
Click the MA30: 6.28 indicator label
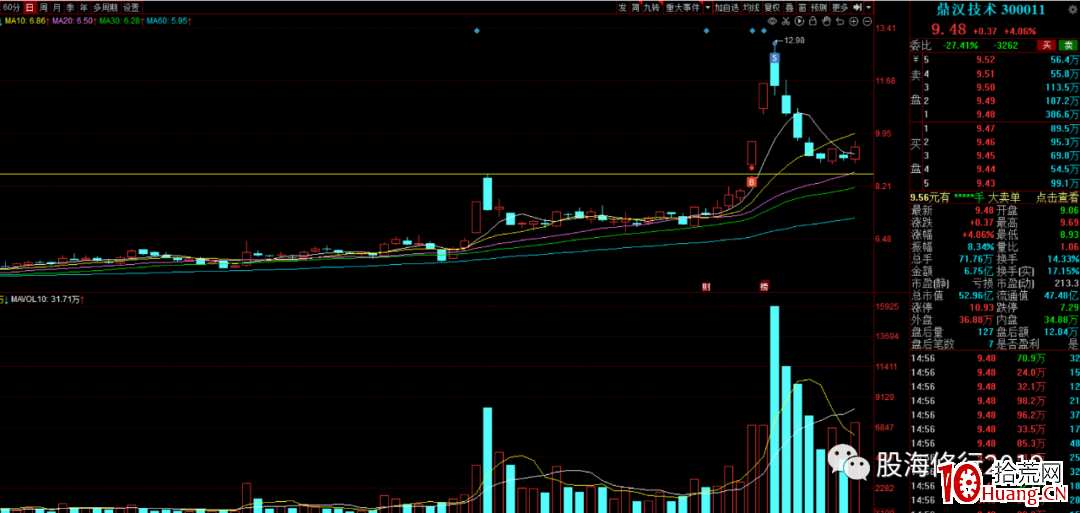(121, 21)
